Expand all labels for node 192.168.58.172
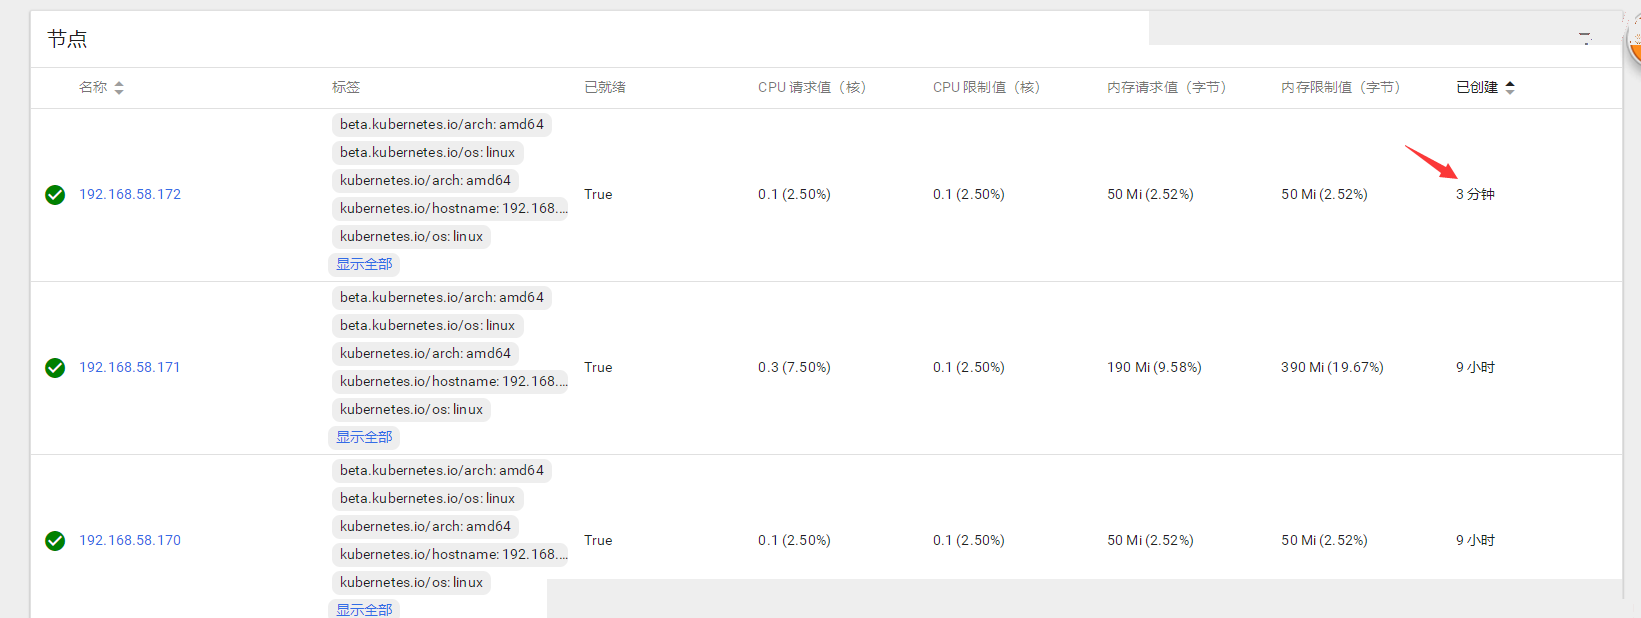Viewport: 1641px width, 618px height. 364,264
